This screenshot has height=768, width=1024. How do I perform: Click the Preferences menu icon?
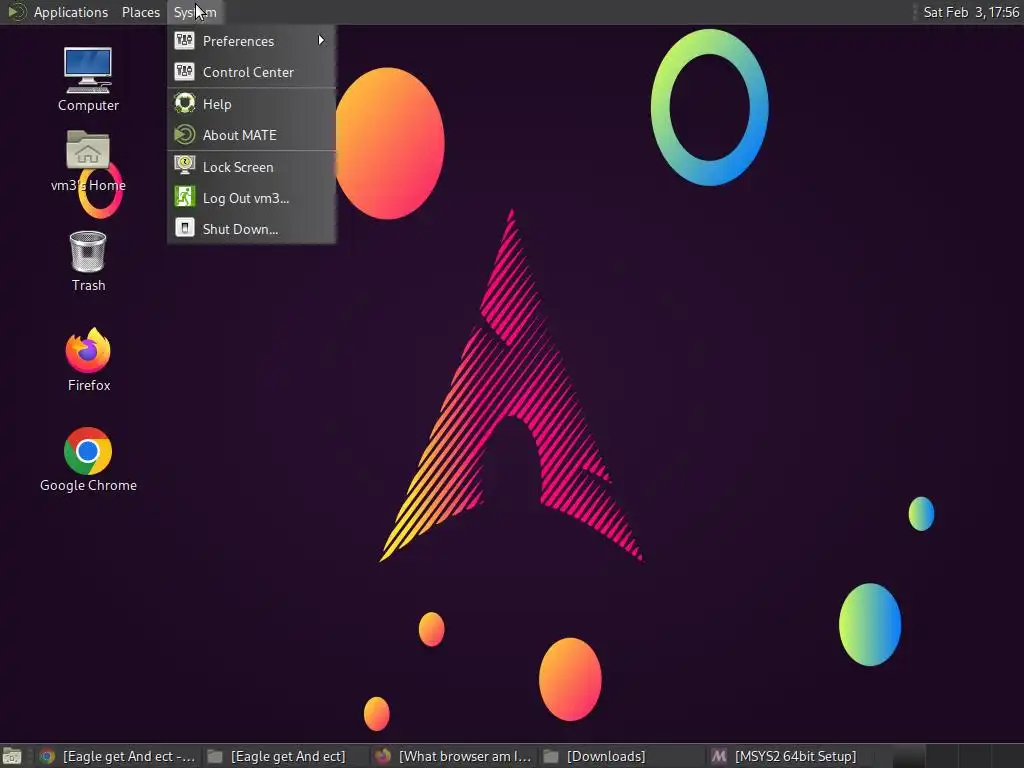185,40
